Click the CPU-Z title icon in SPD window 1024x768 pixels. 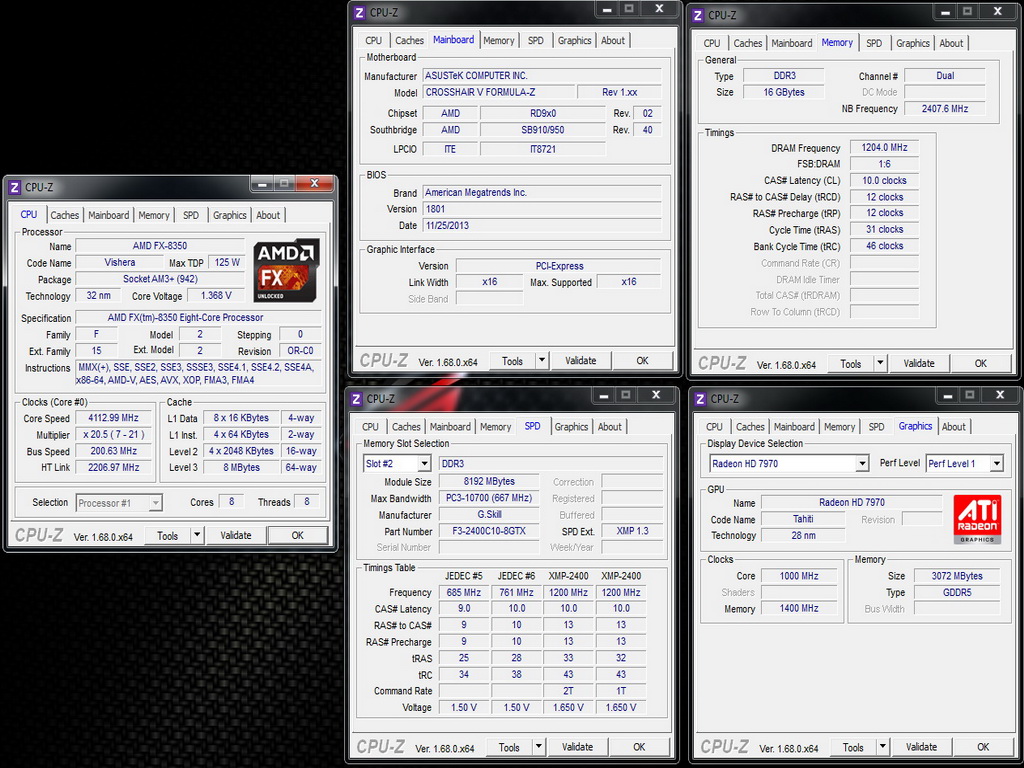click(357, 398)
